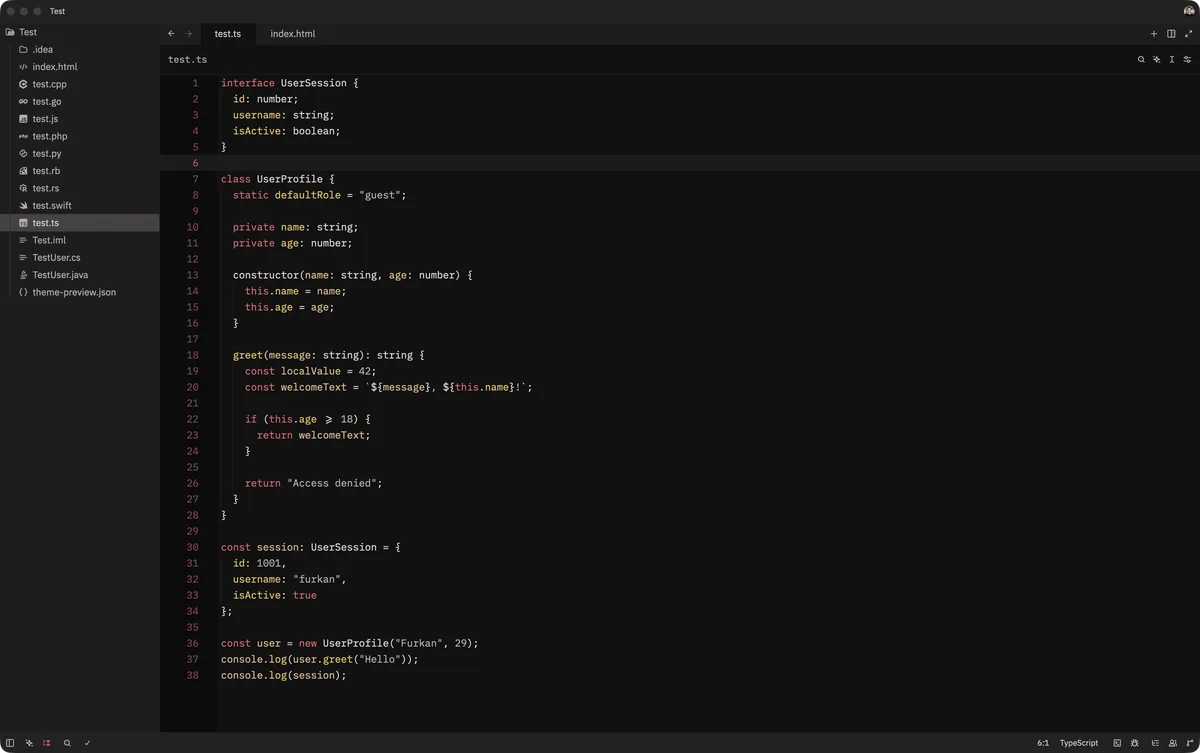Split the editor pane
Viewport: 1200px width, 753px height.
point(1171,33)
